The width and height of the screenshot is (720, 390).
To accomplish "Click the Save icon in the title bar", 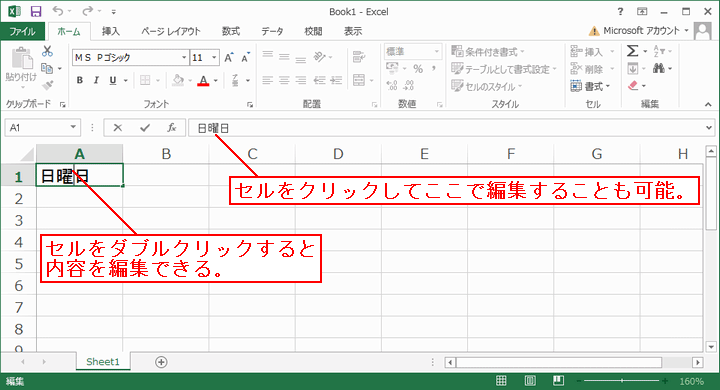I will point(35,11).
